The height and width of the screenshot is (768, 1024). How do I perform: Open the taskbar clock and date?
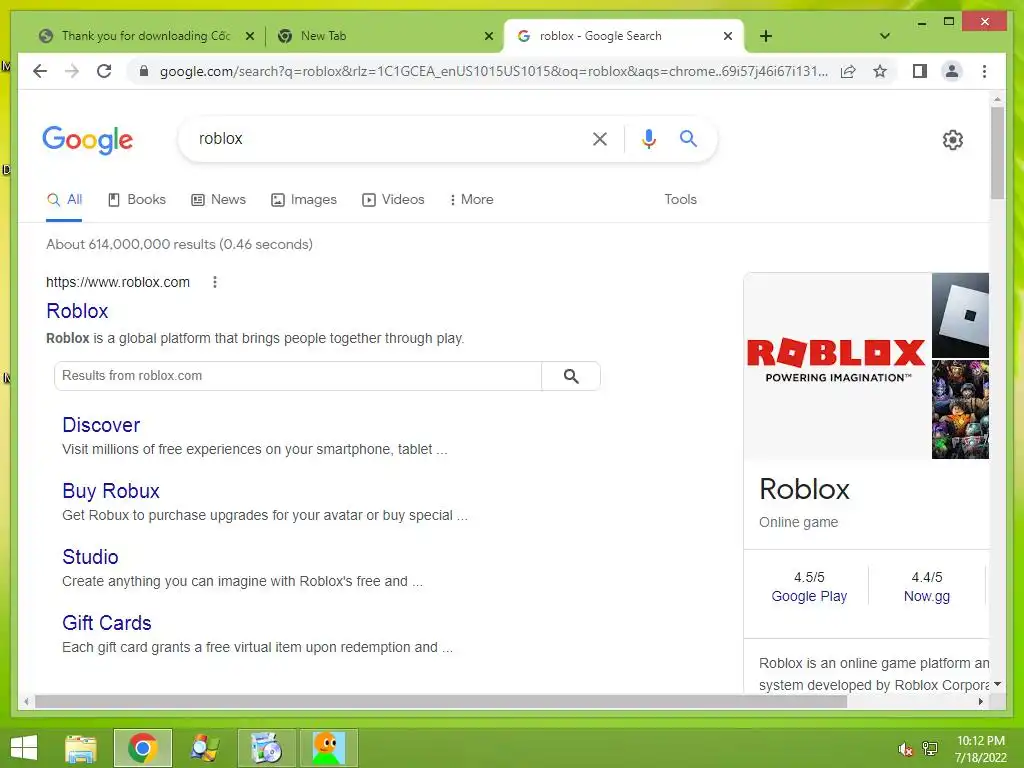[x=980, y=749]
